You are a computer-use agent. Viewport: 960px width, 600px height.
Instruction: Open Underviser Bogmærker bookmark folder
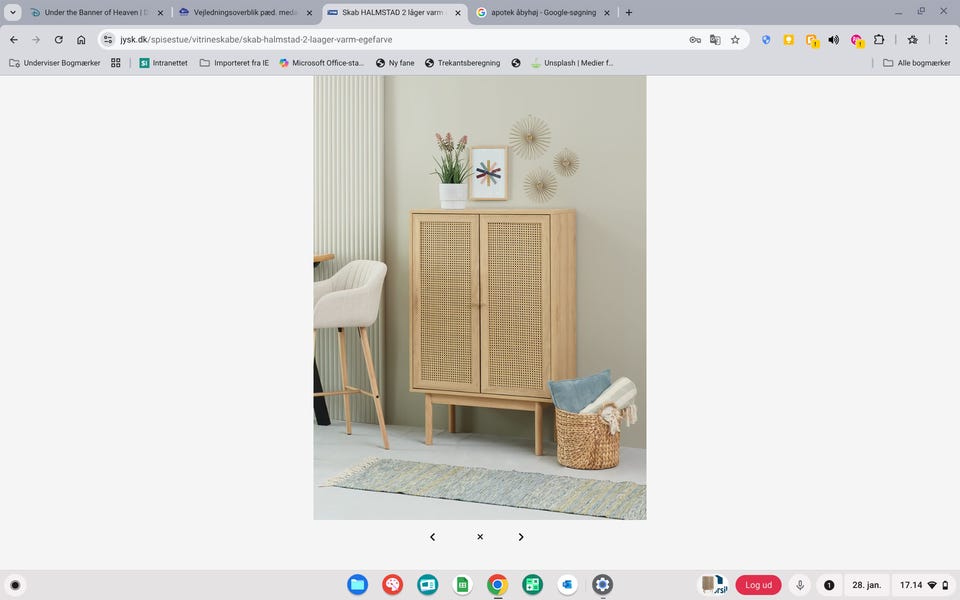55,63
